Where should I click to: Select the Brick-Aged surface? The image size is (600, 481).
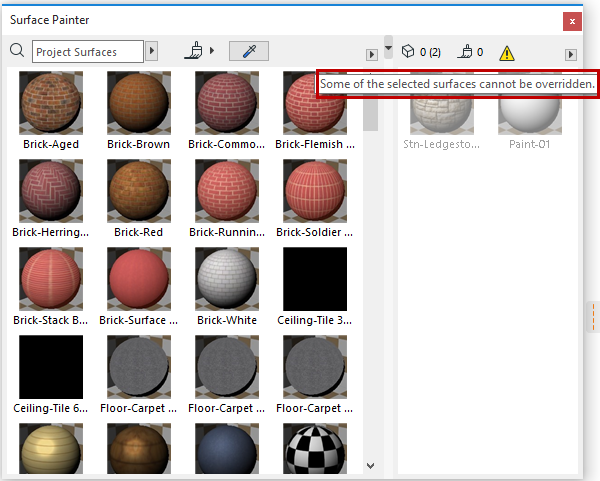tap(51, 101)
